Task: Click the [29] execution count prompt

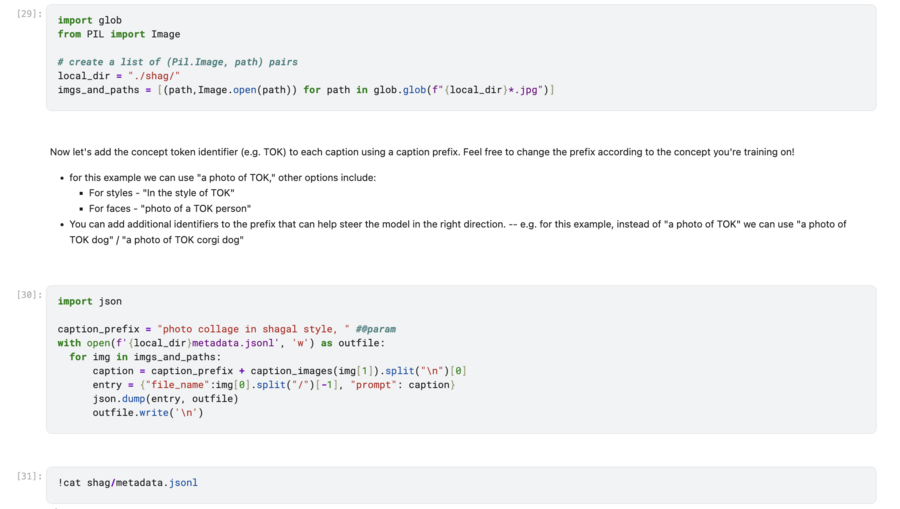Action: (x=30, y=12)
